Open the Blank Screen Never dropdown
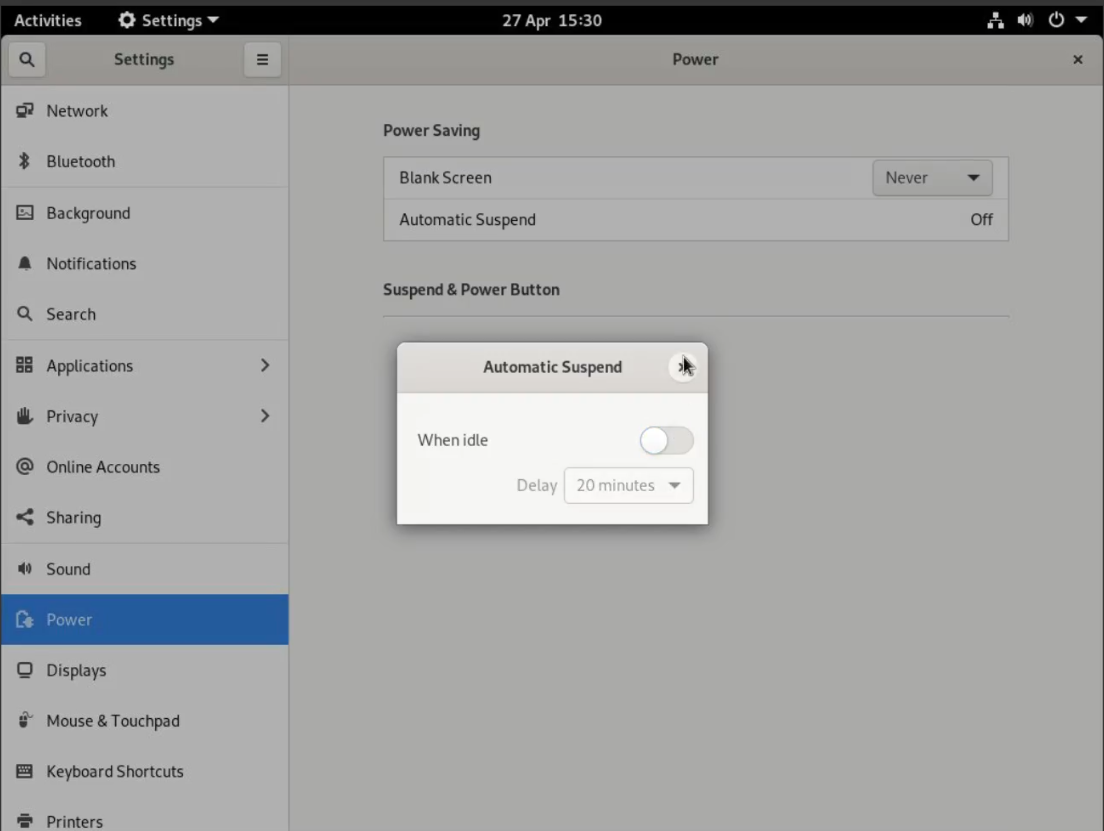The height and width of the screenshot is (831, 1104). [x=932, y=178]
